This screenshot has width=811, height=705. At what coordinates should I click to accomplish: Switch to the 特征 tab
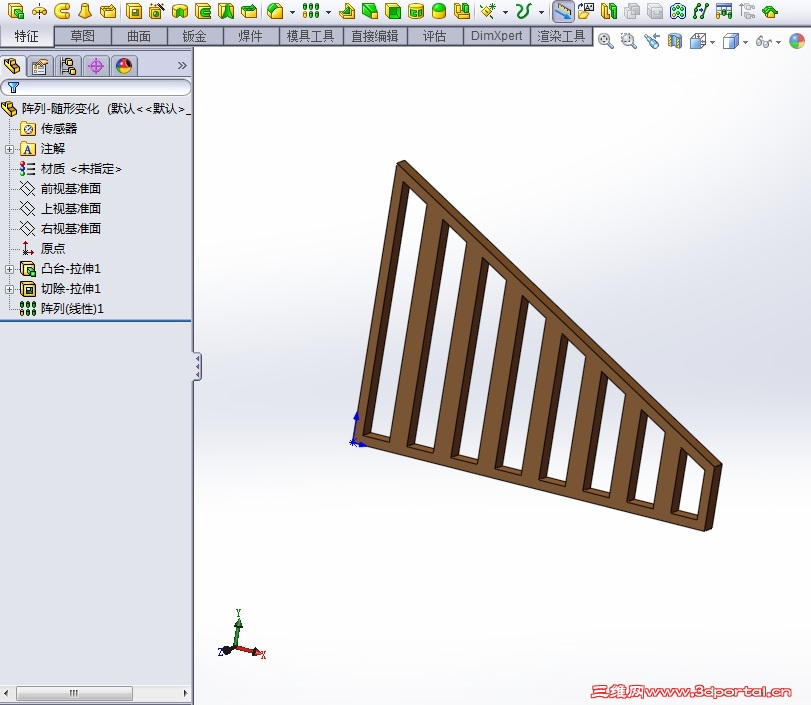tap(27, 36)
